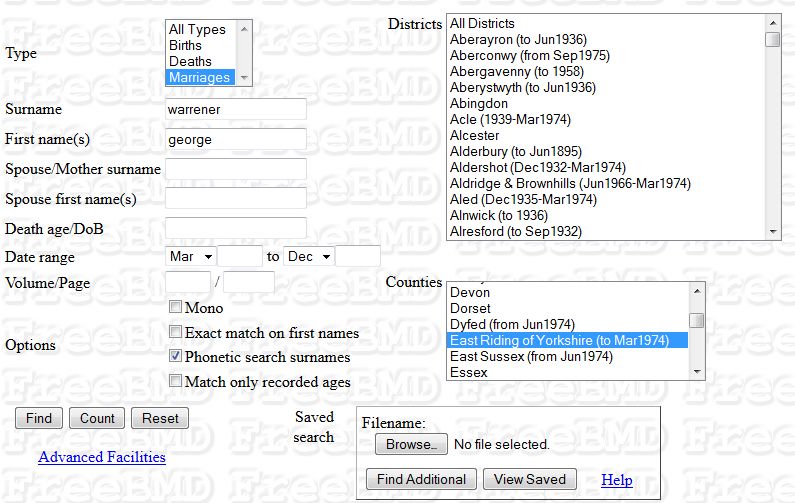Select Alresford (to Sep1932) district

coord(605,231)
